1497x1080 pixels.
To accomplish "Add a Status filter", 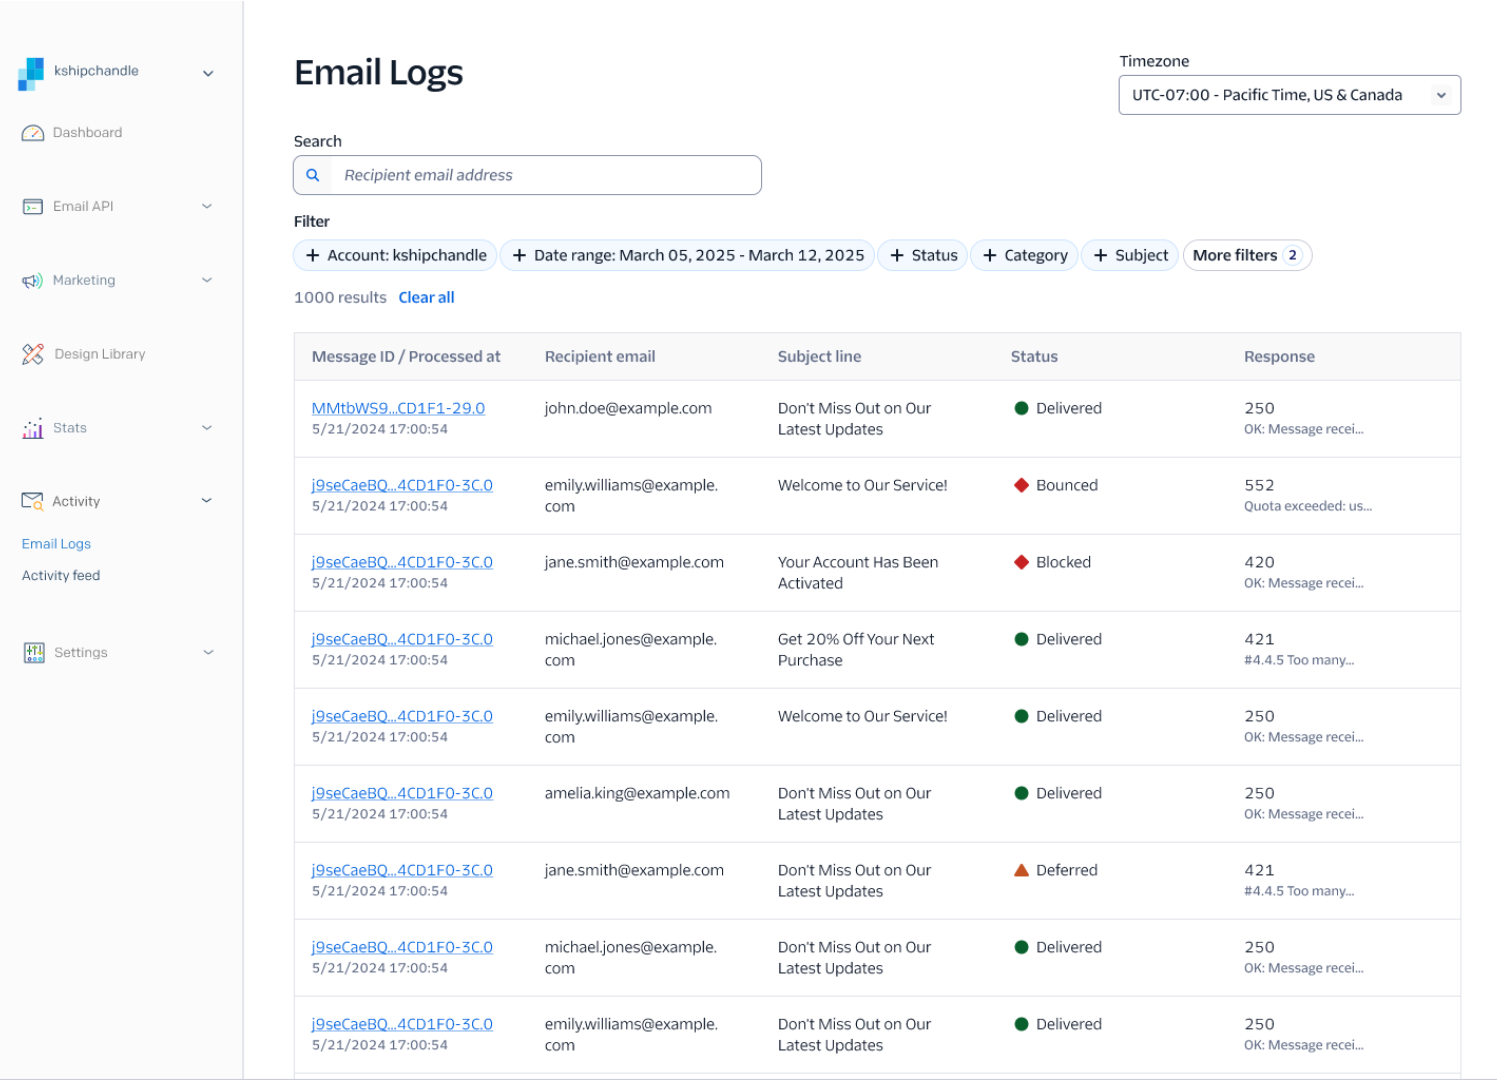I will (x=923, y=256).
